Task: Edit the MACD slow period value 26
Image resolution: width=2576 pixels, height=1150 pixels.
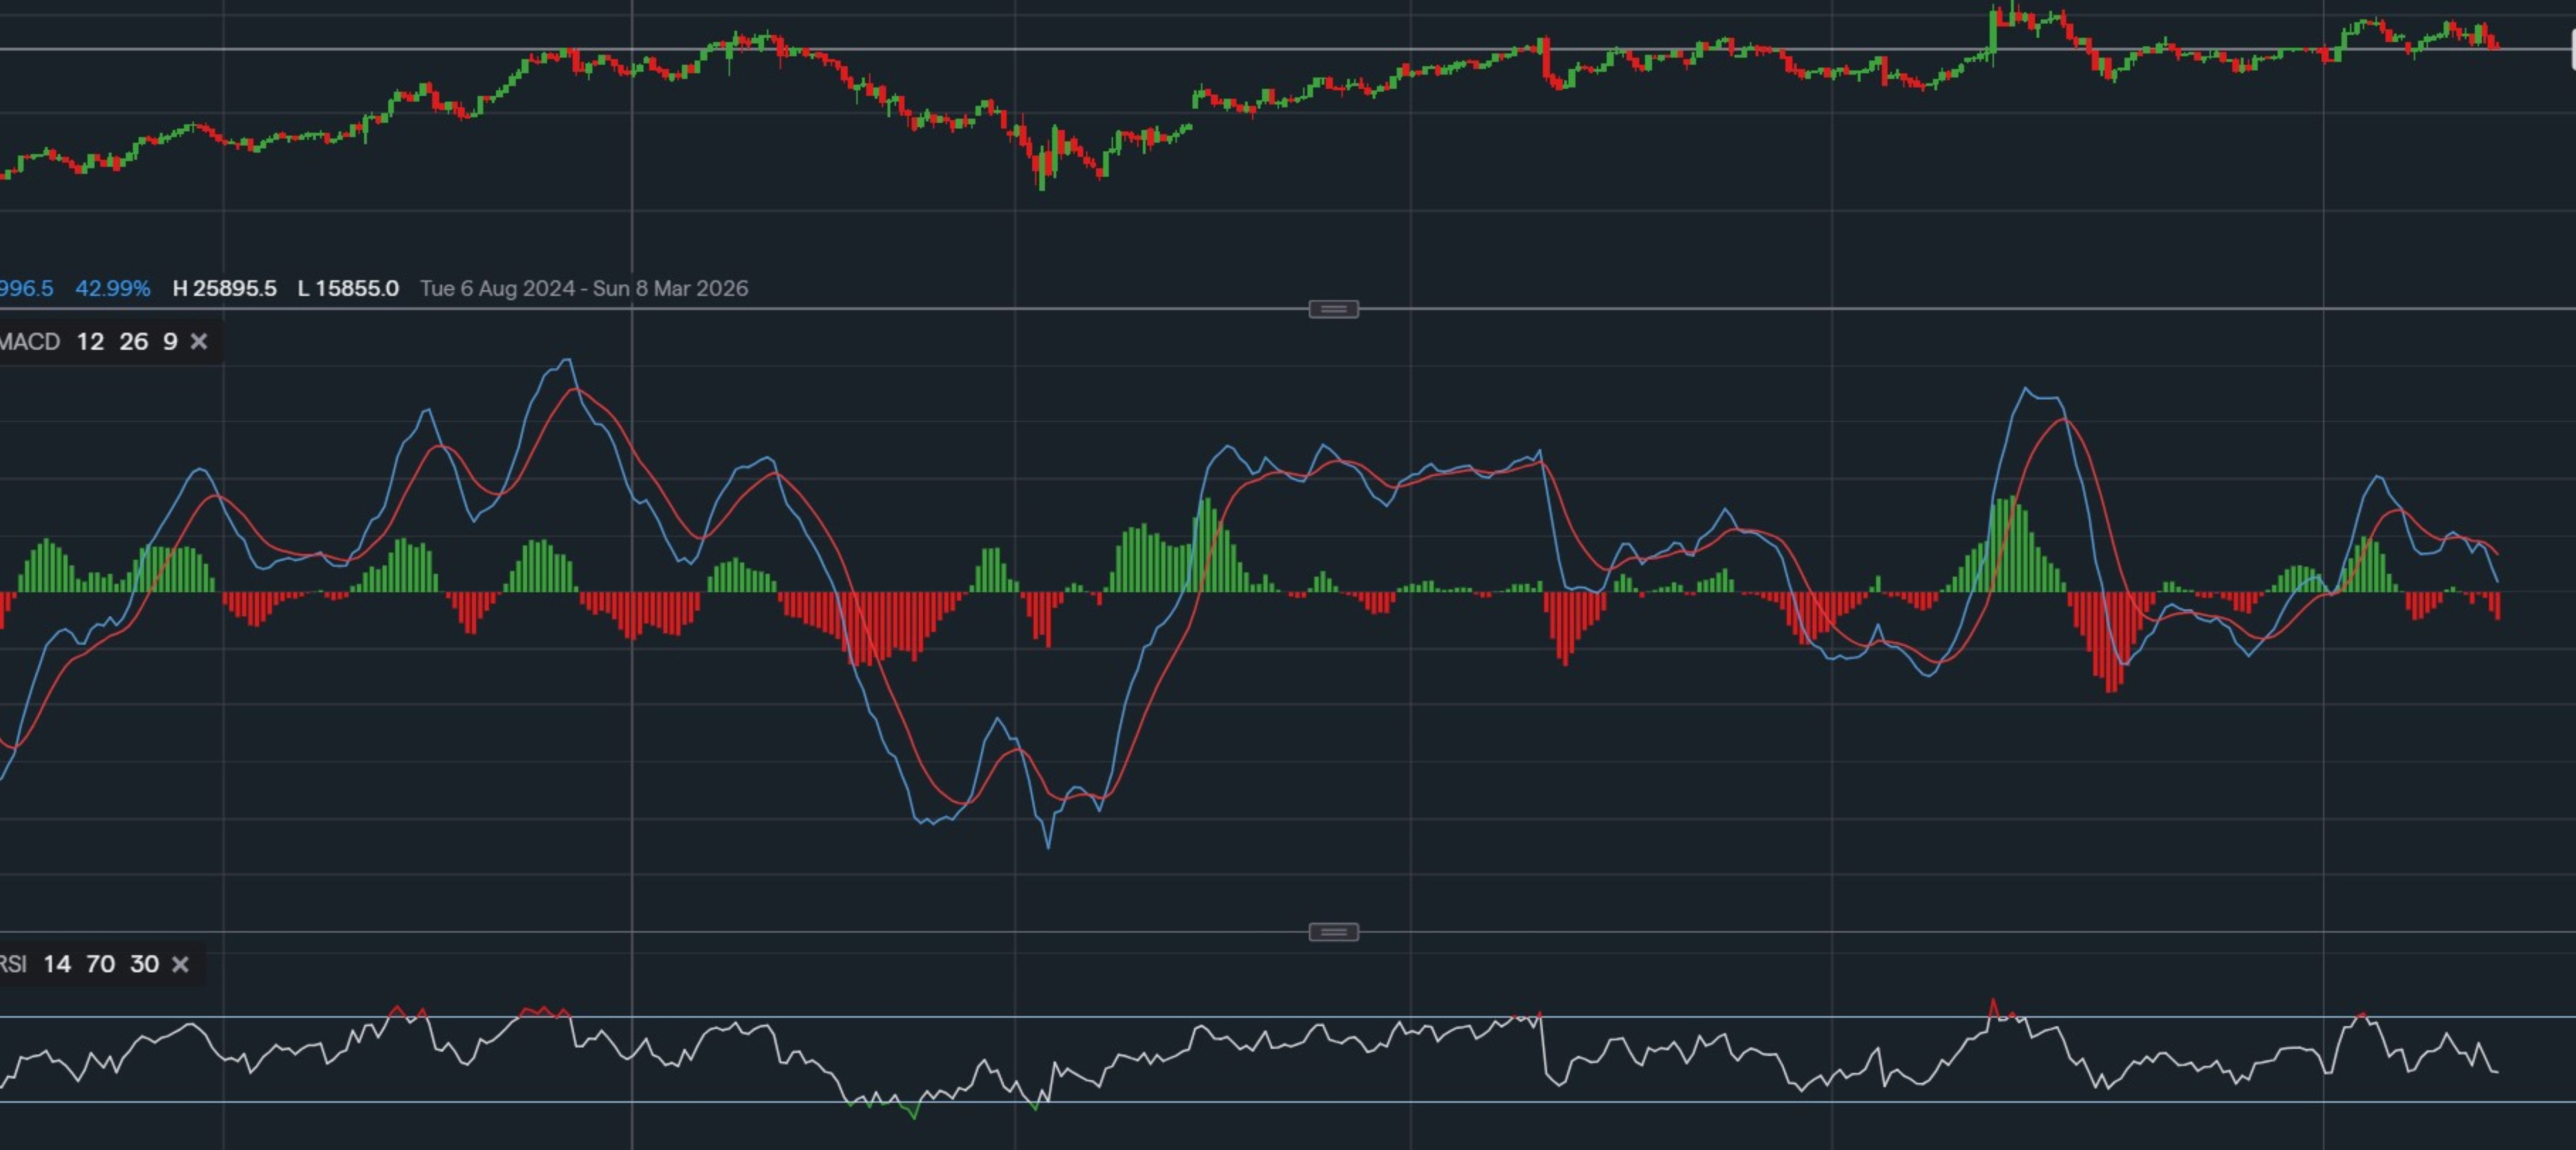Action: pos(134,342)
